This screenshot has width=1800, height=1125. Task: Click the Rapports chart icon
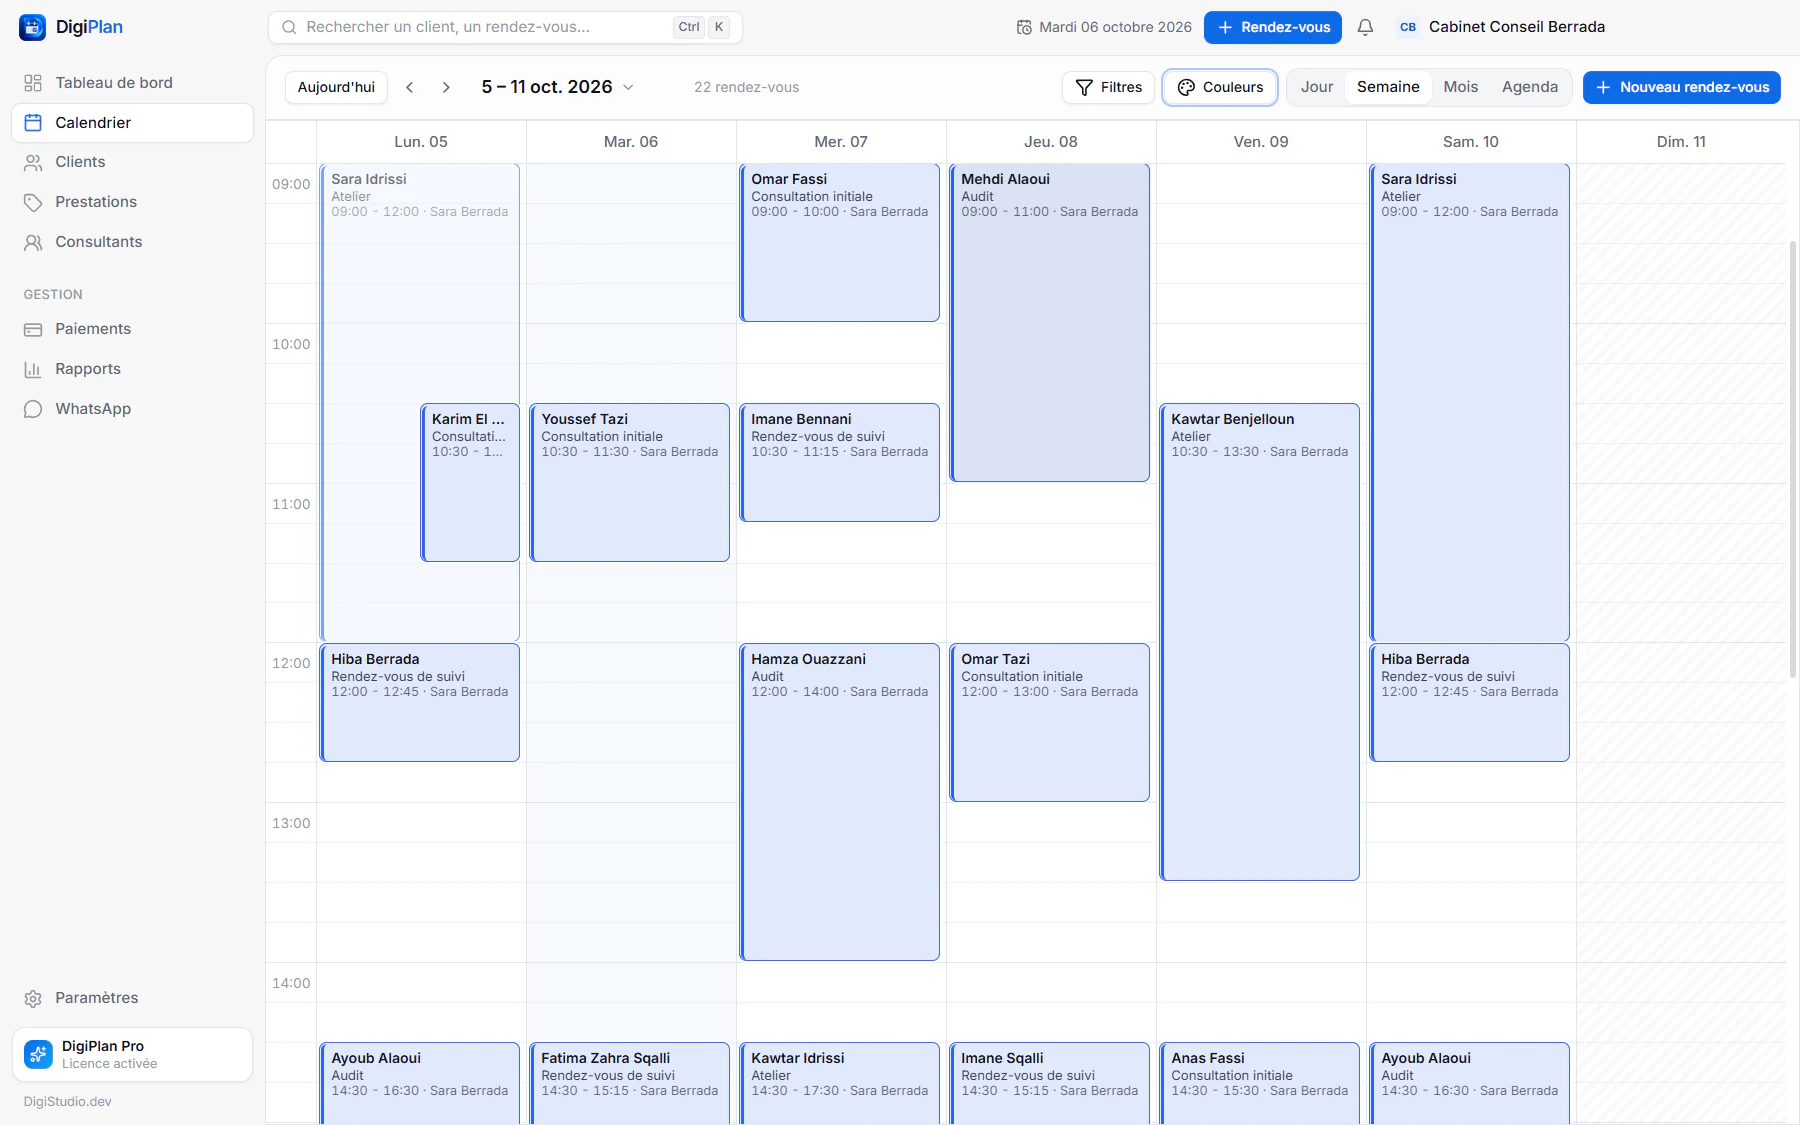tap(33, 369)
